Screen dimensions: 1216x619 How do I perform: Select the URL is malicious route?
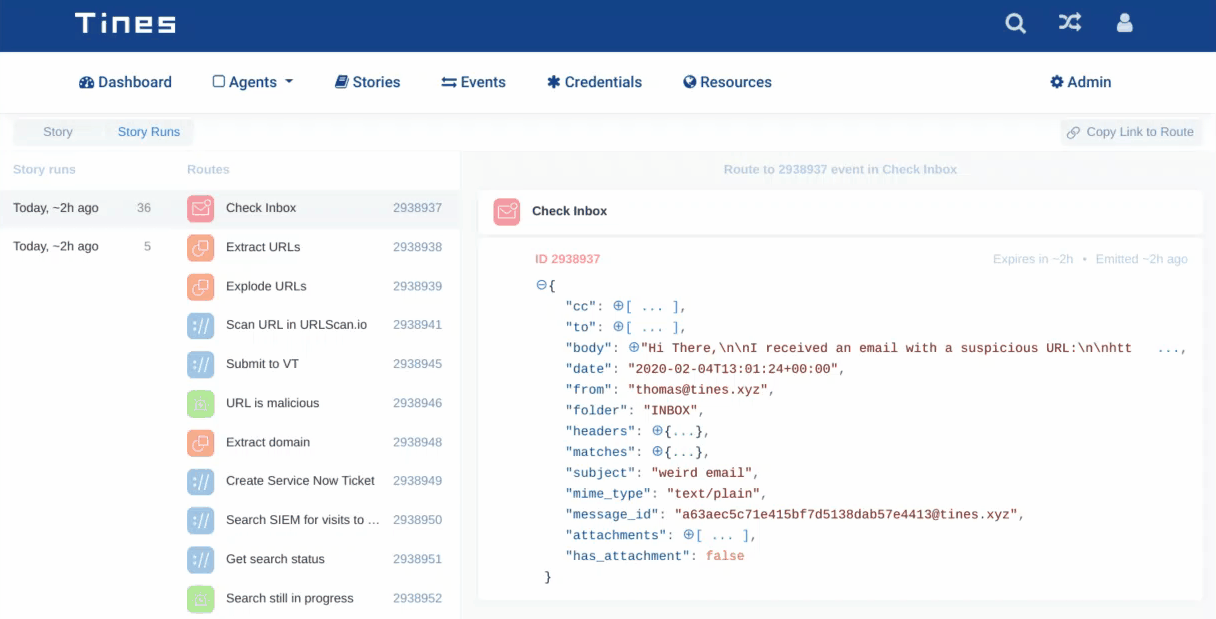315,403
